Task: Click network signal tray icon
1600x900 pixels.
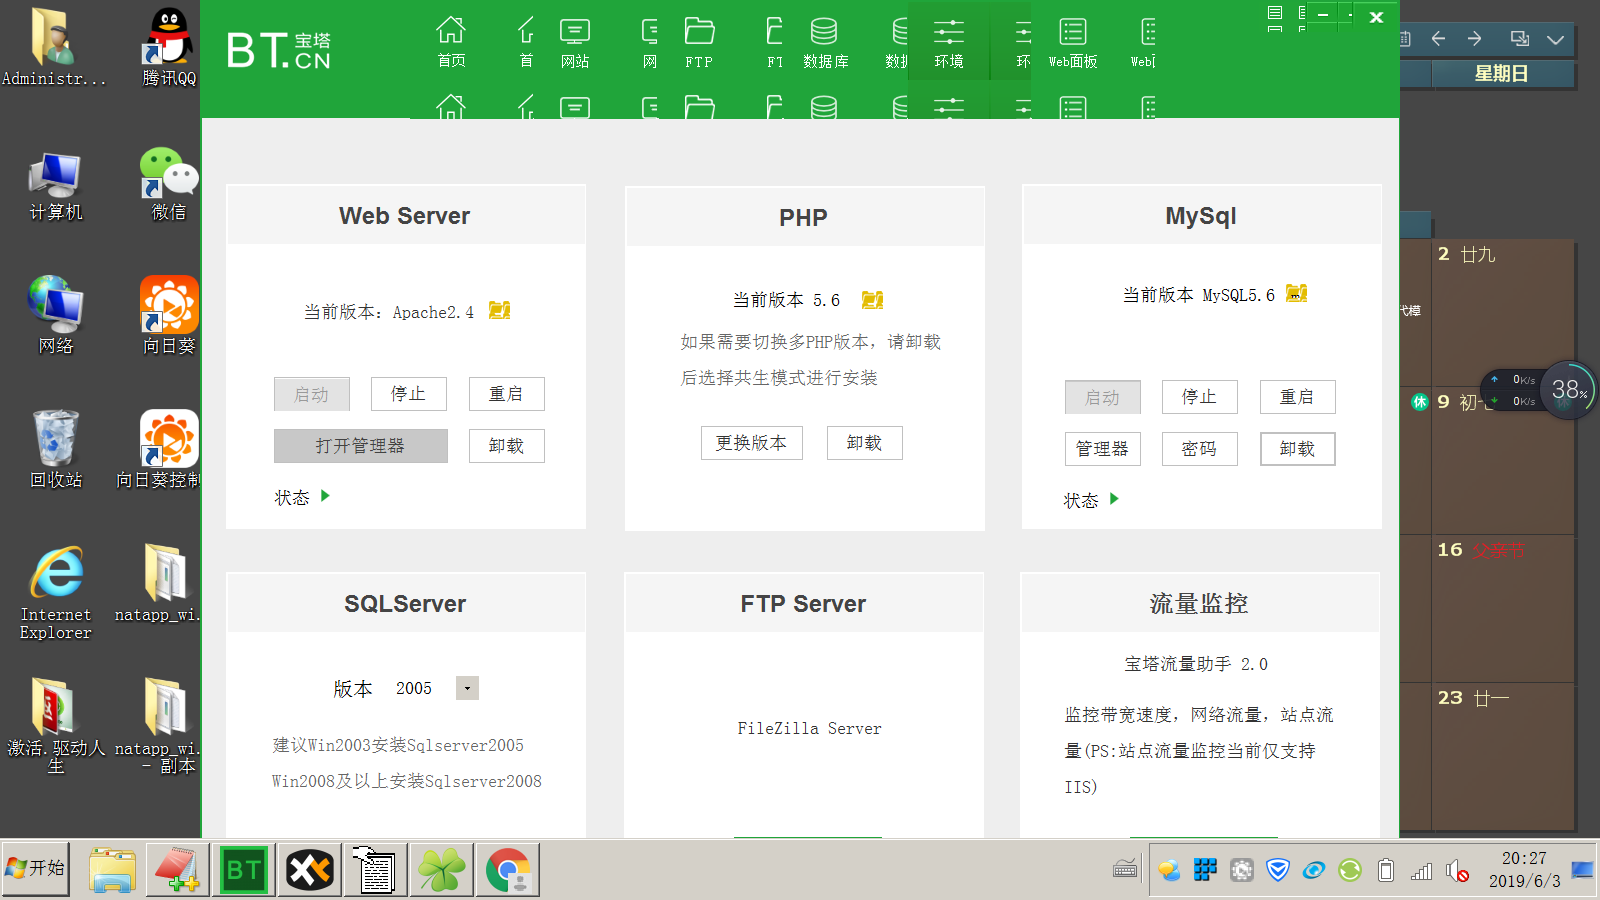Action: click(x=1421, y=871)
